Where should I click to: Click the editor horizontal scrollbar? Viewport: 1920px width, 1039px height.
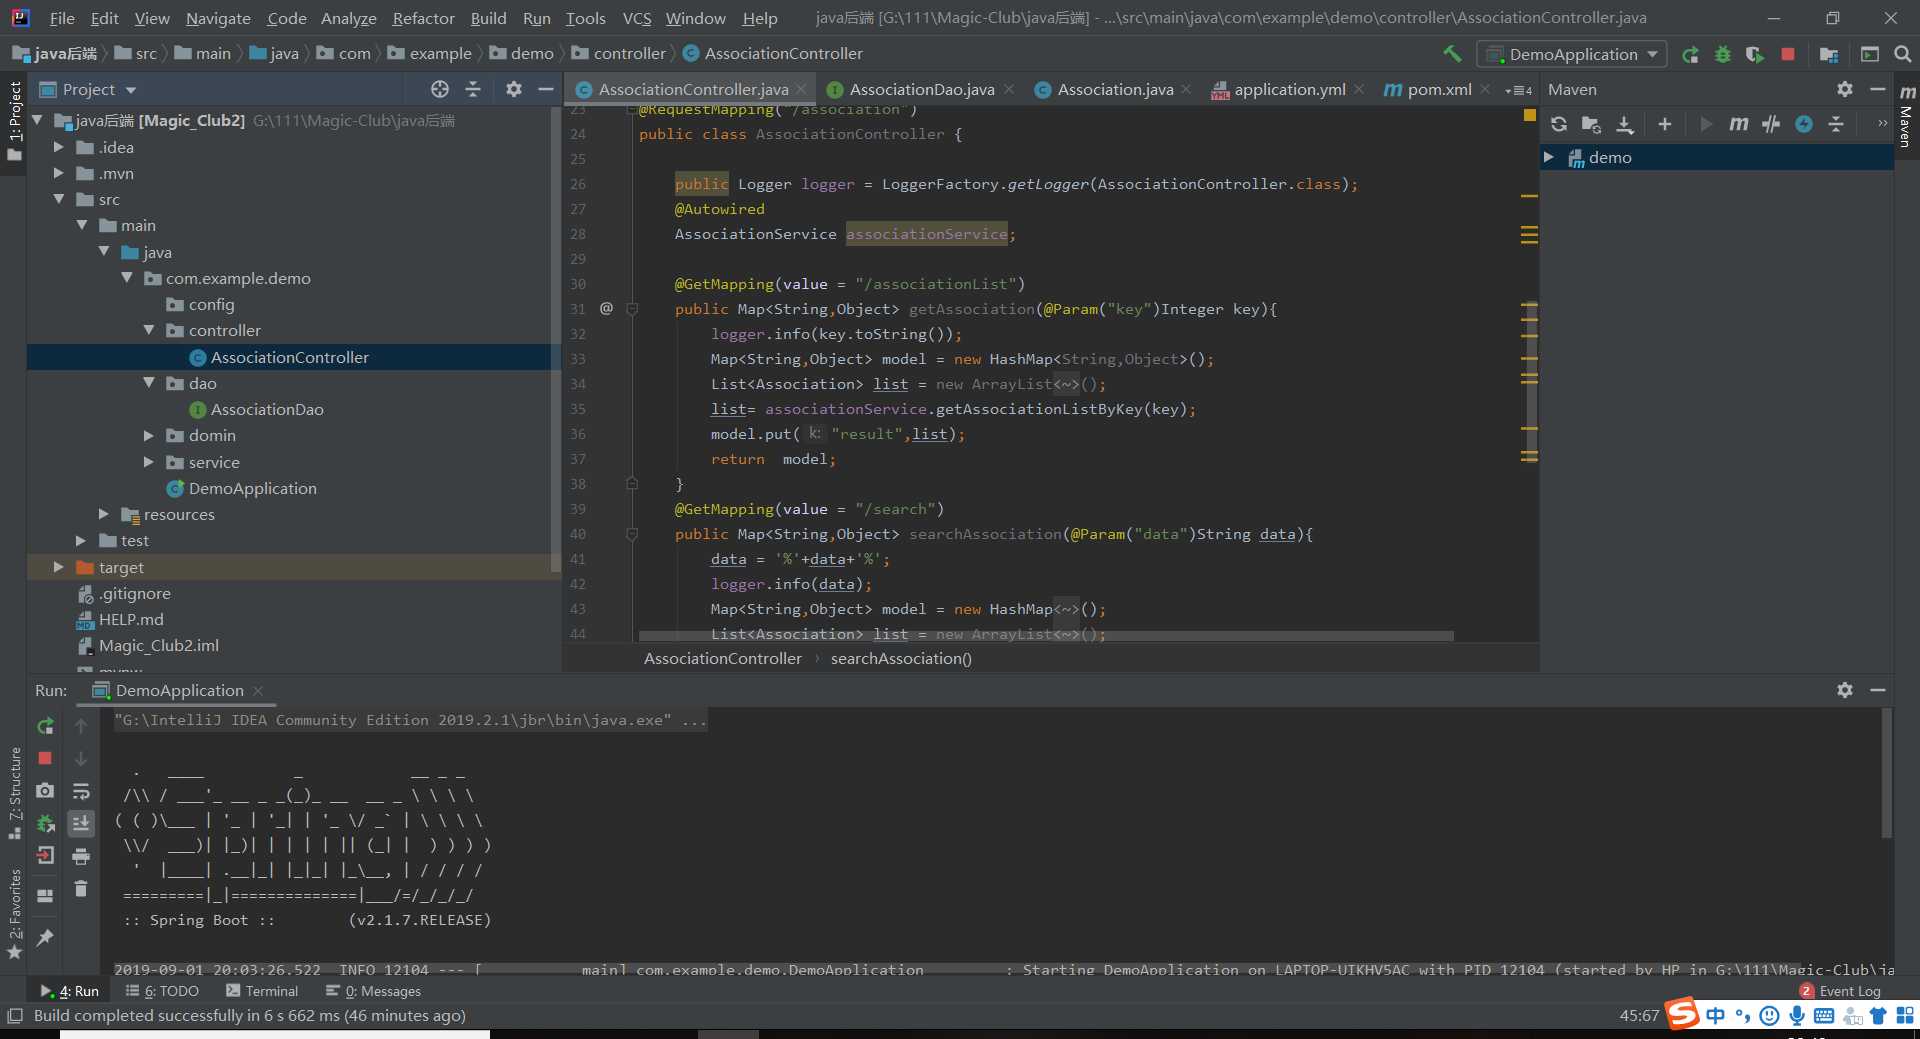1045,635
